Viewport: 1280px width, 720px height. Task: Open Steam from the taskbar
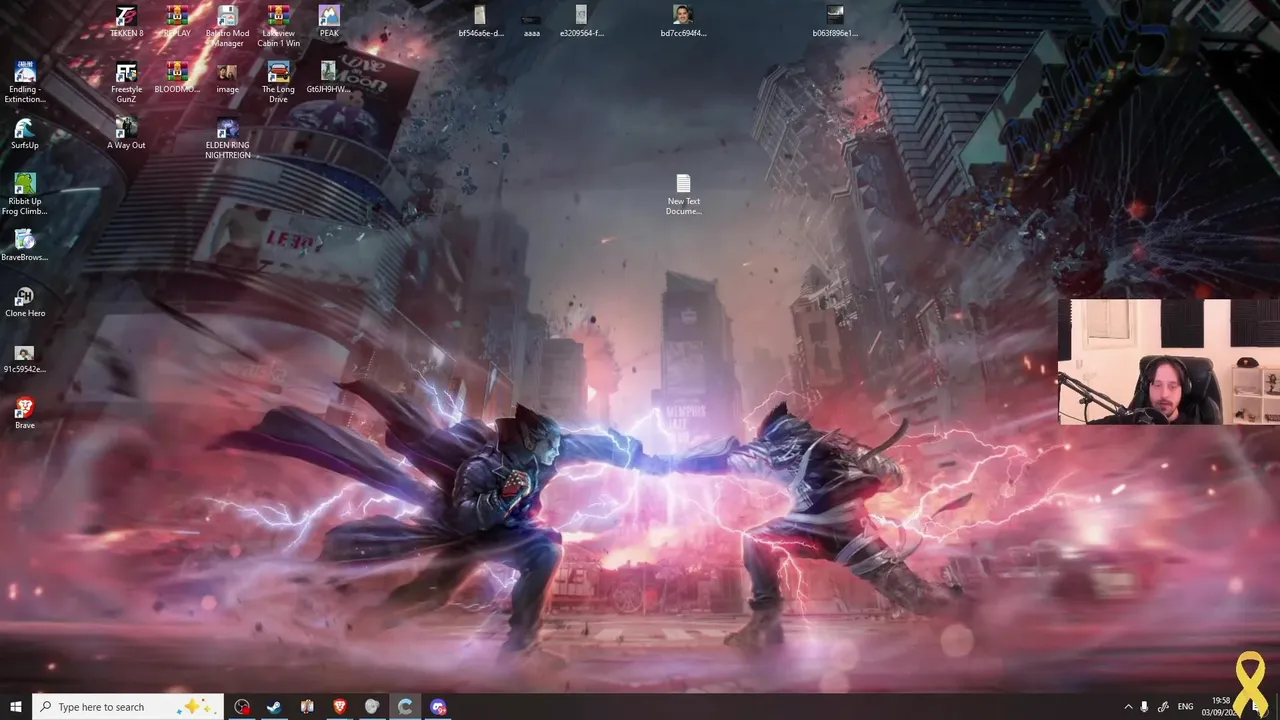pyautogui.click(x=273, y=707)
